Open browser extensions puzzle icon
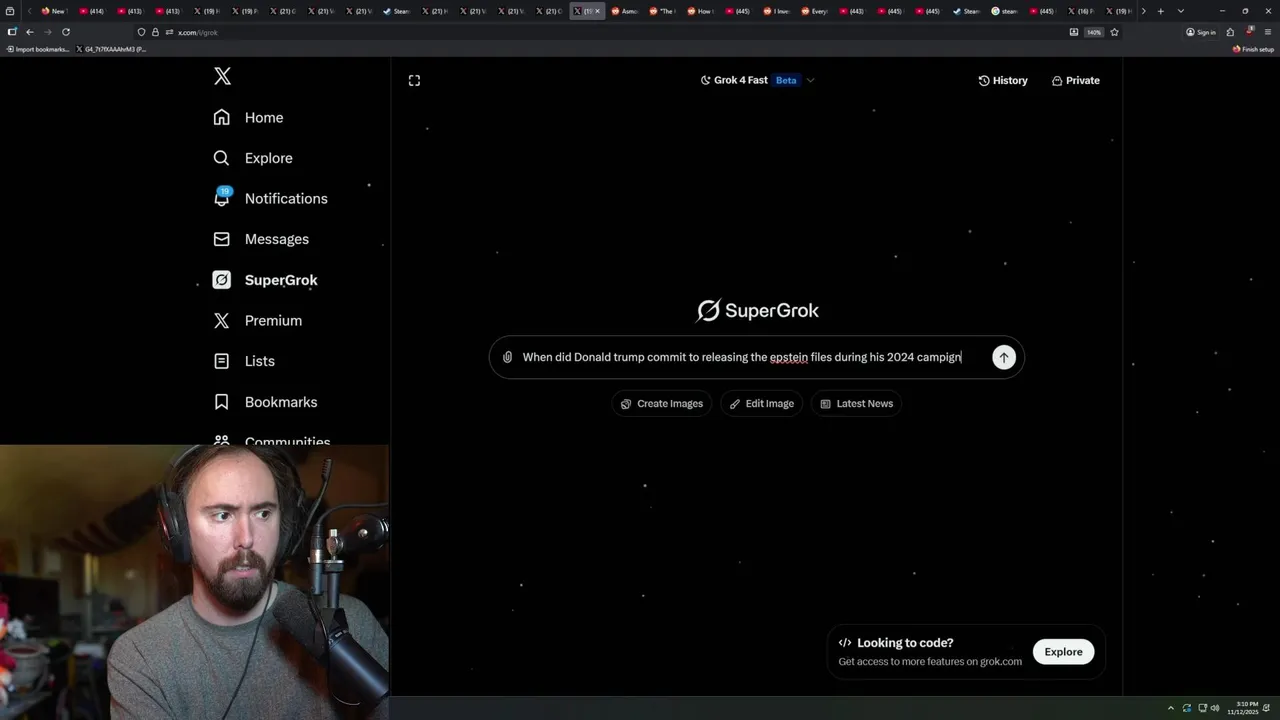 [1230, 32]
